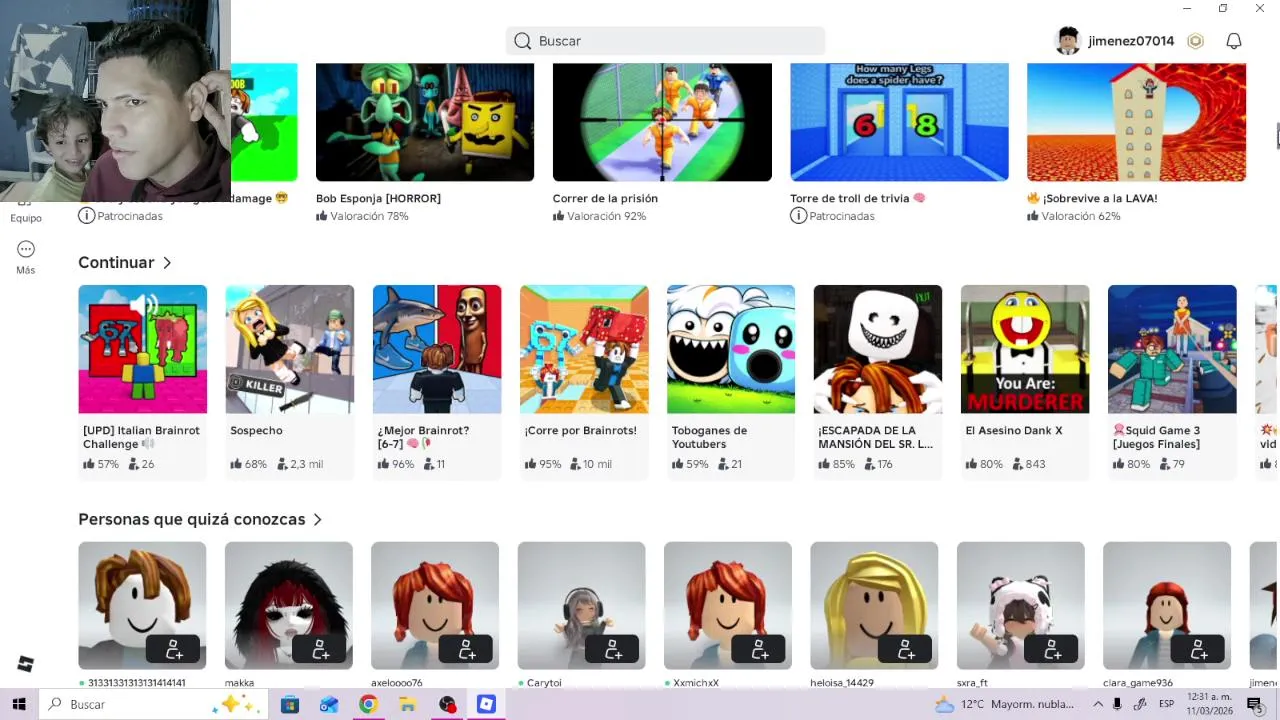Open Bob Esponja [HORROR] game thumbnail

pyautogui.click(x=425, y=122)
